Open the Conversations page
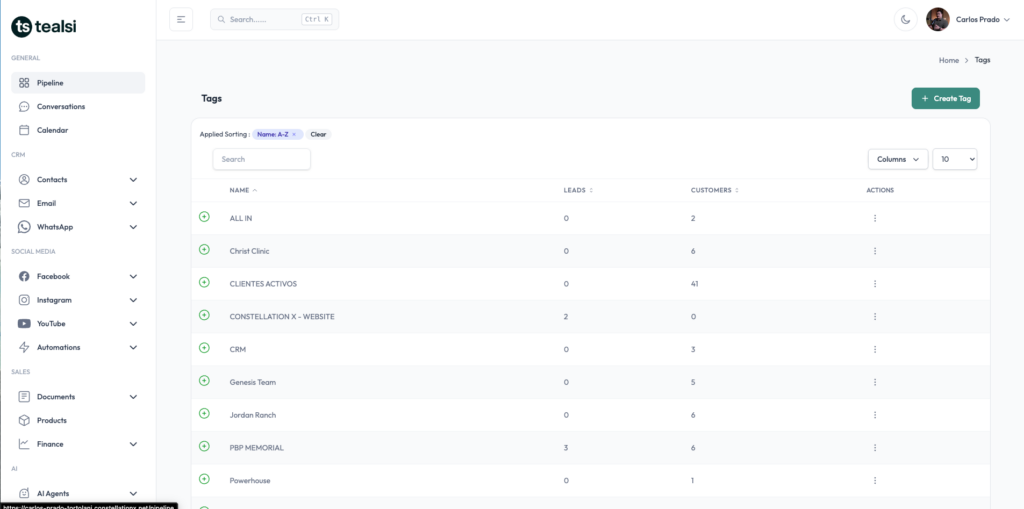The height and width of the screenshot is (509, 1024). [60, 106]
